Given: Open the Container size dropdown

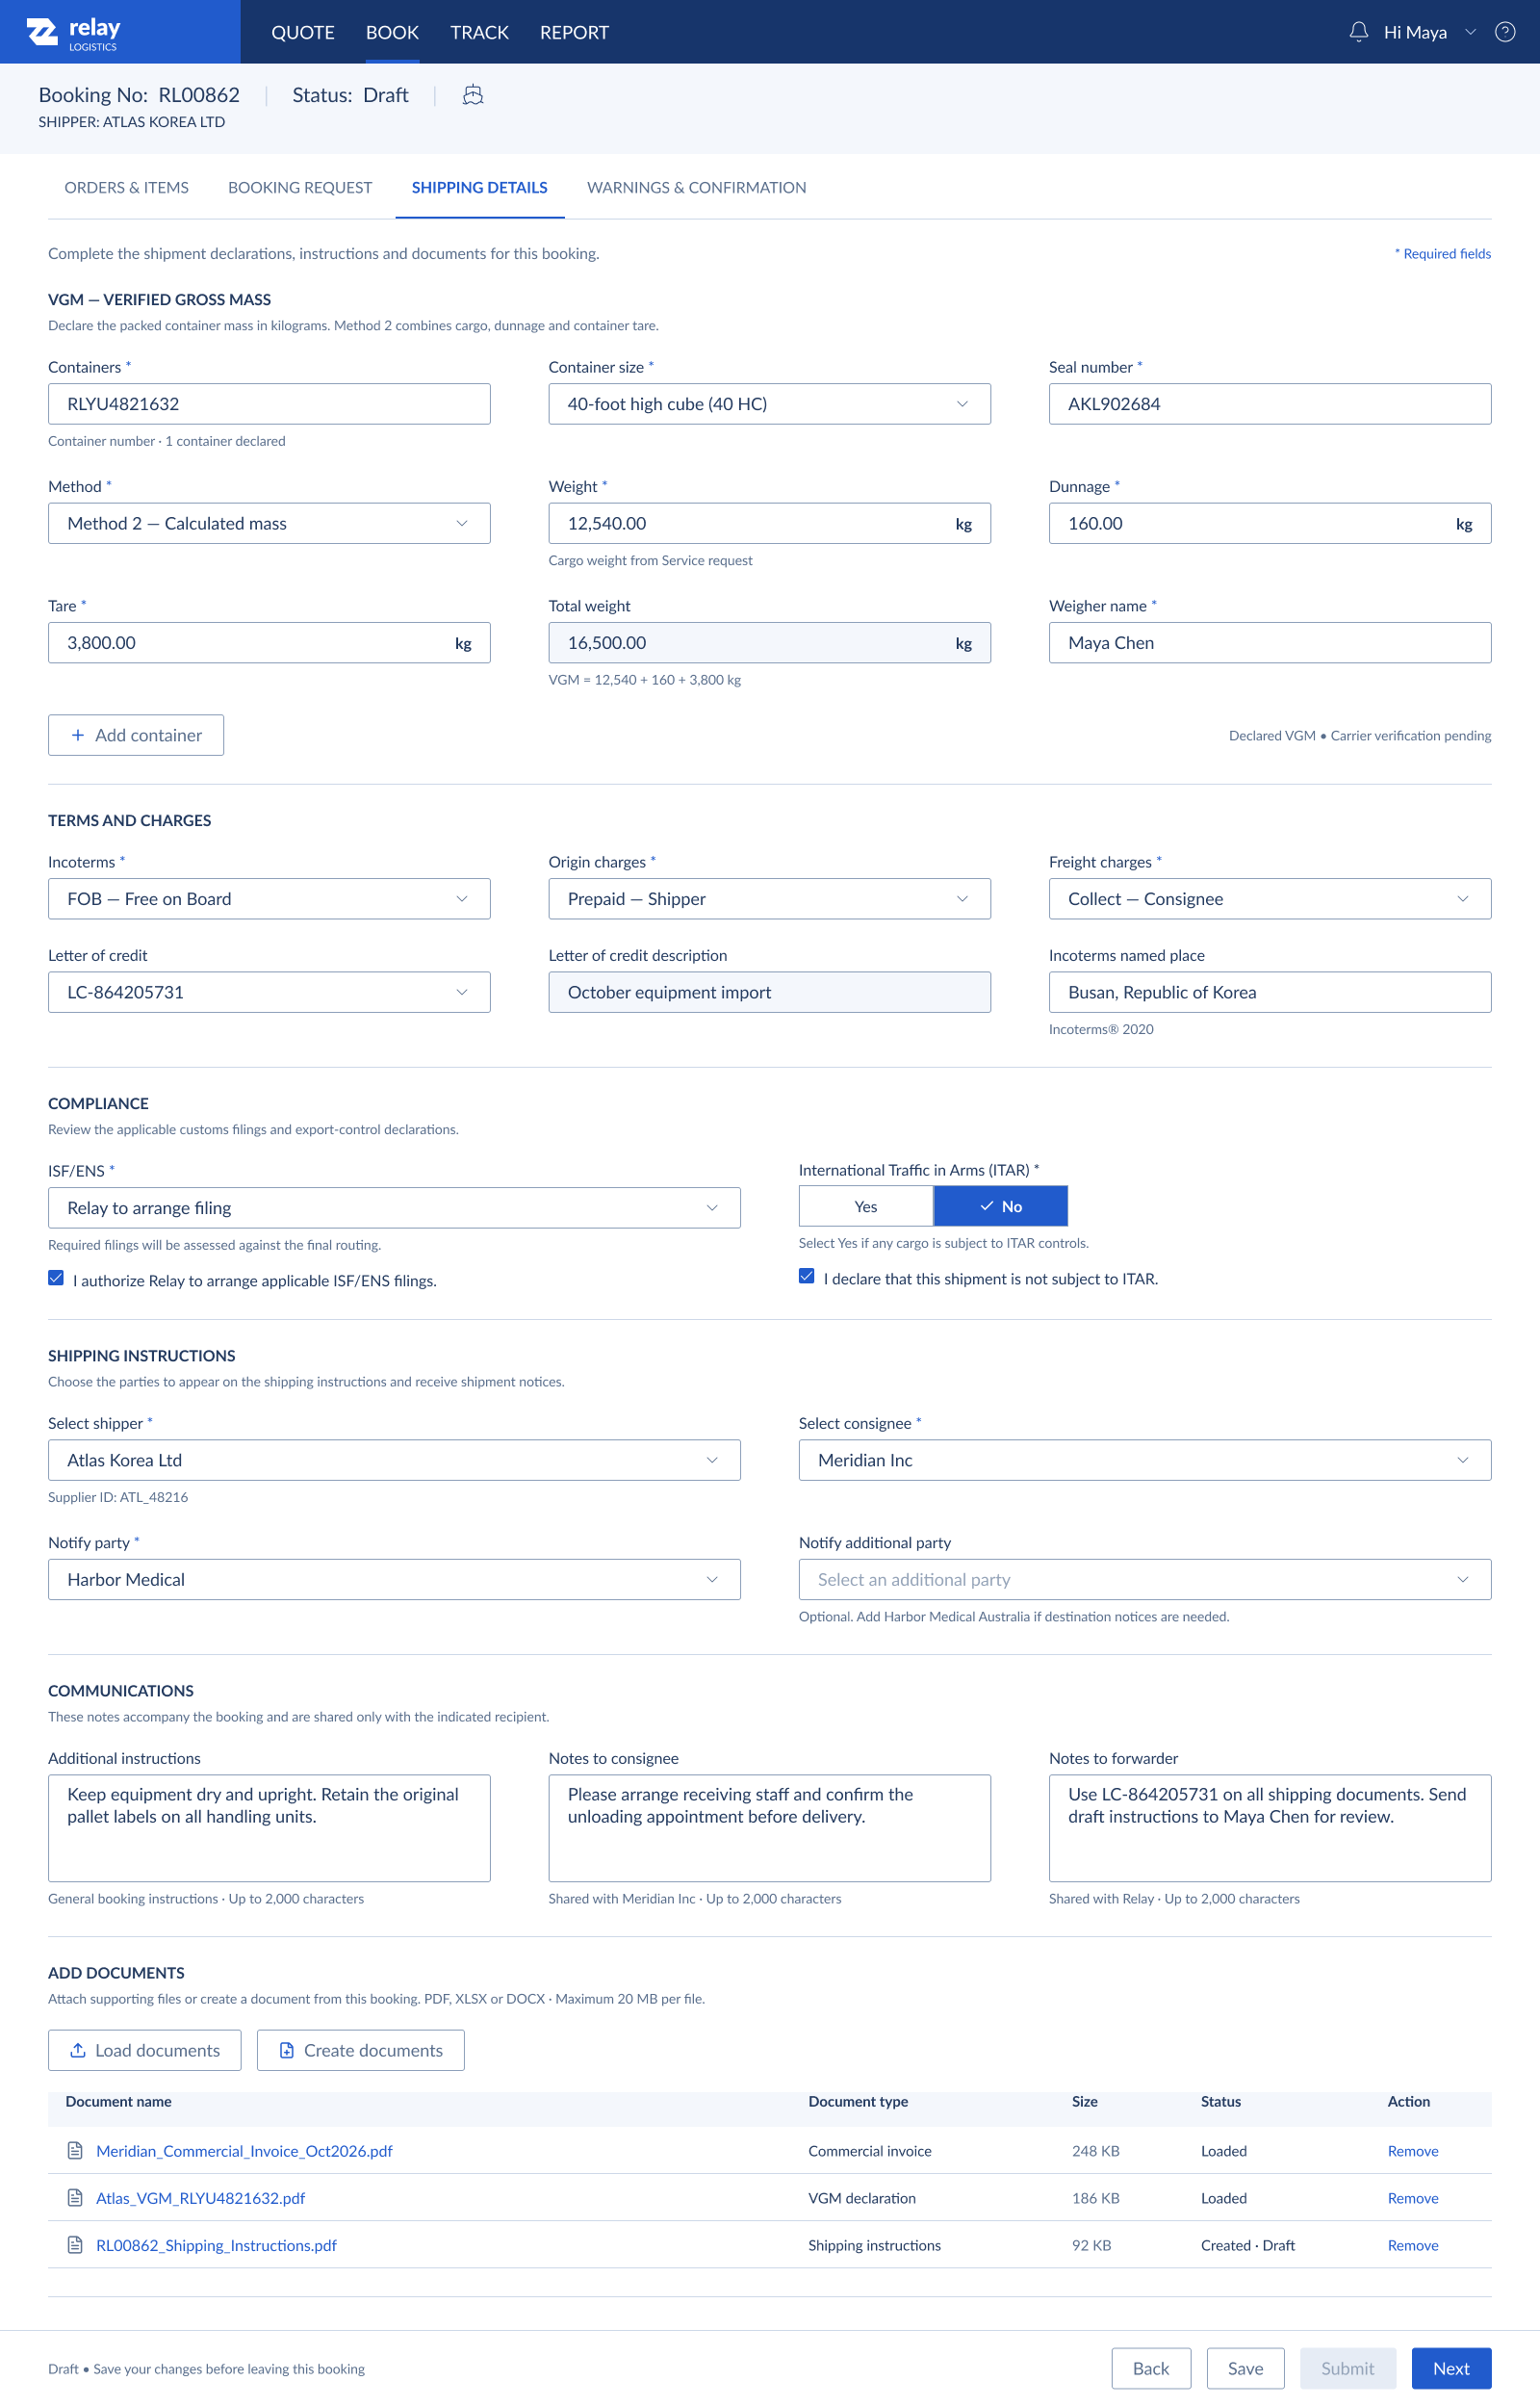Looking at the screenshot, I should click(x=769, y=404).
